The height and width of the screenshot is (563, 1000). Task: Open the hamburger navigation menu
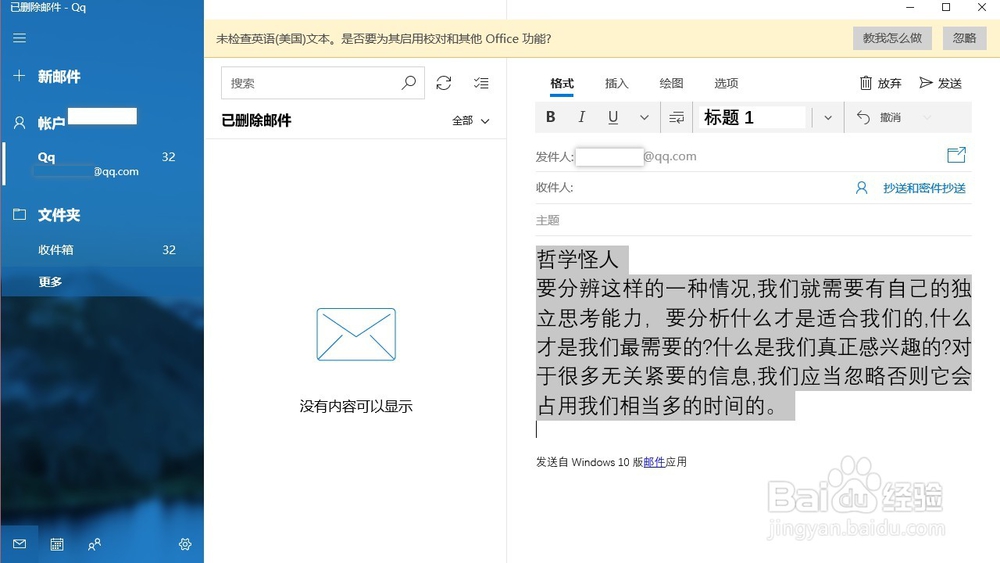click(x=20, y=38)
